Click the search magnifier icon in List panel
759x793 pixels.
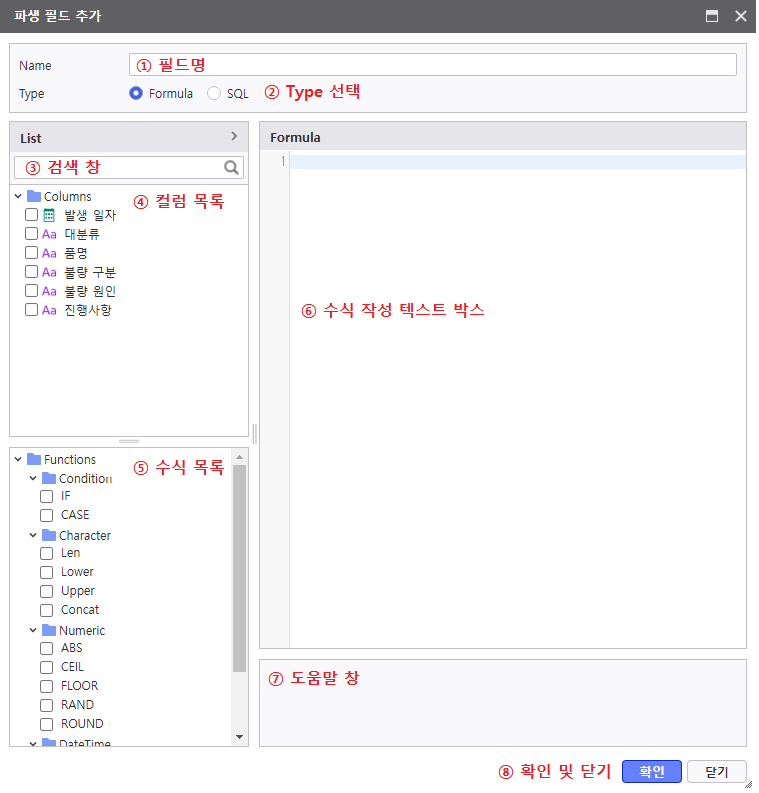tap(231, 168)
